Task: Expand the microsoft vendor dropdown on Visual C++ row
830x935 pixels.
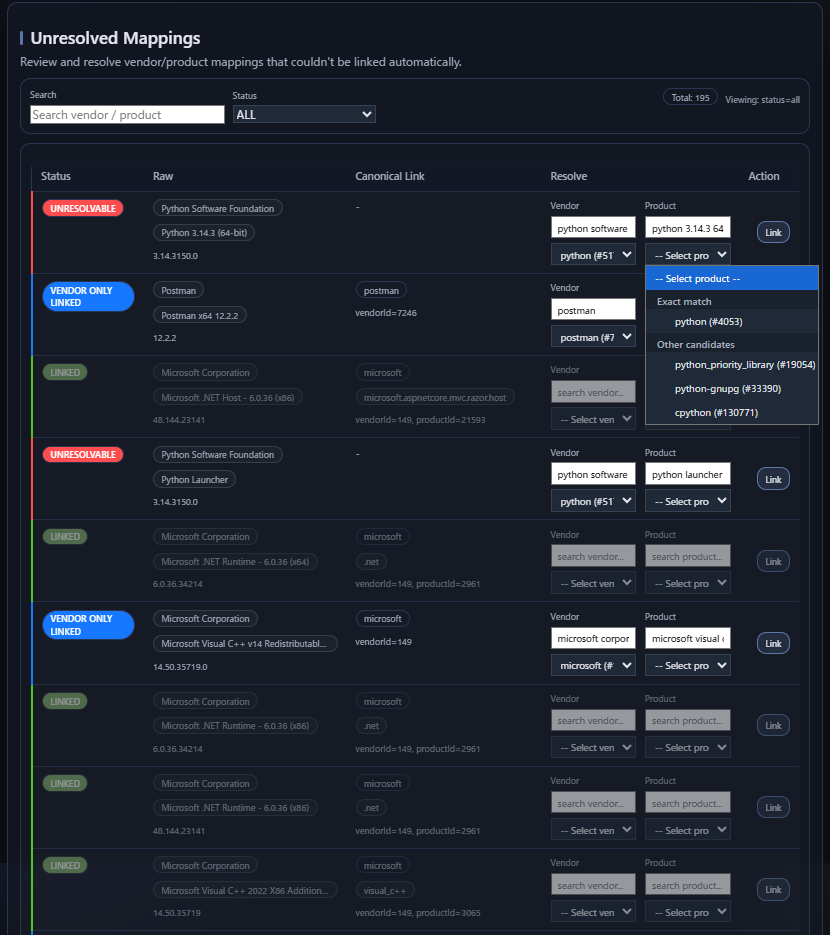Action: 593,665
